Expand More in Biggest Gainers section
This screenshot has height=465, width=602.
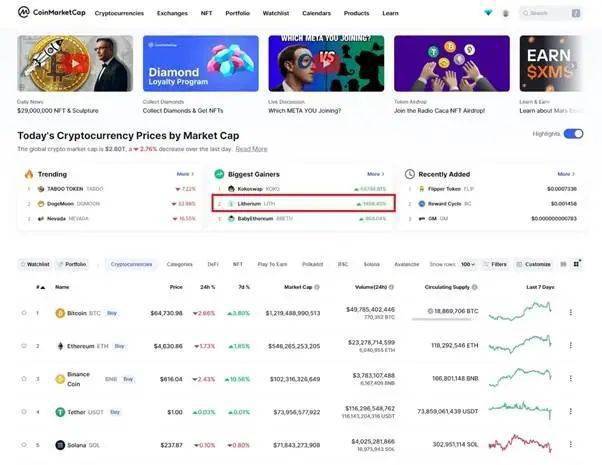(375, 174)
